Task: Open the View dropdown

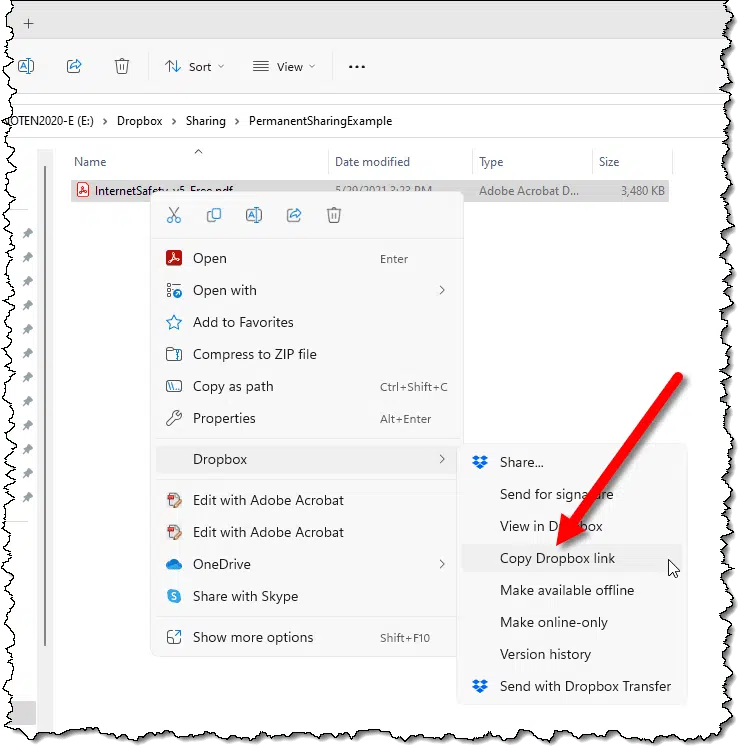Action: (284, 67)
